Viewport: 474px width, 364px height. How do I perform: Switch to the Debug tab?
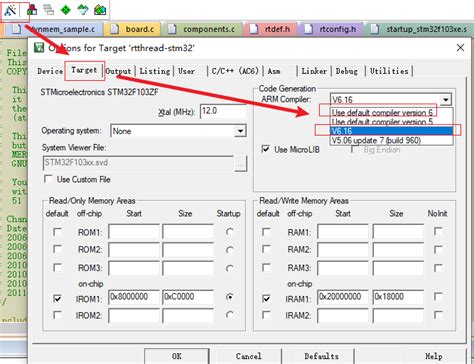[347, 71]
